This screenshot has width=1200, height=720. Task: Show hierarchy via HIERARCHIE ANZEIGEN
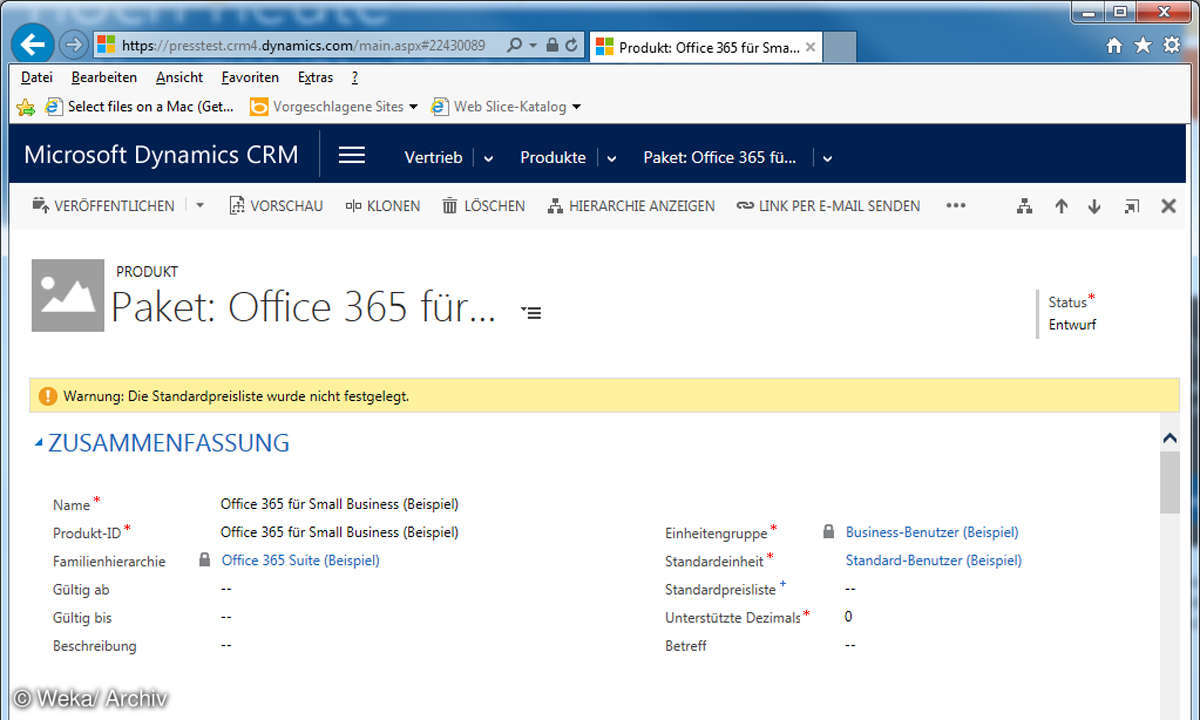tap(631, 206)
